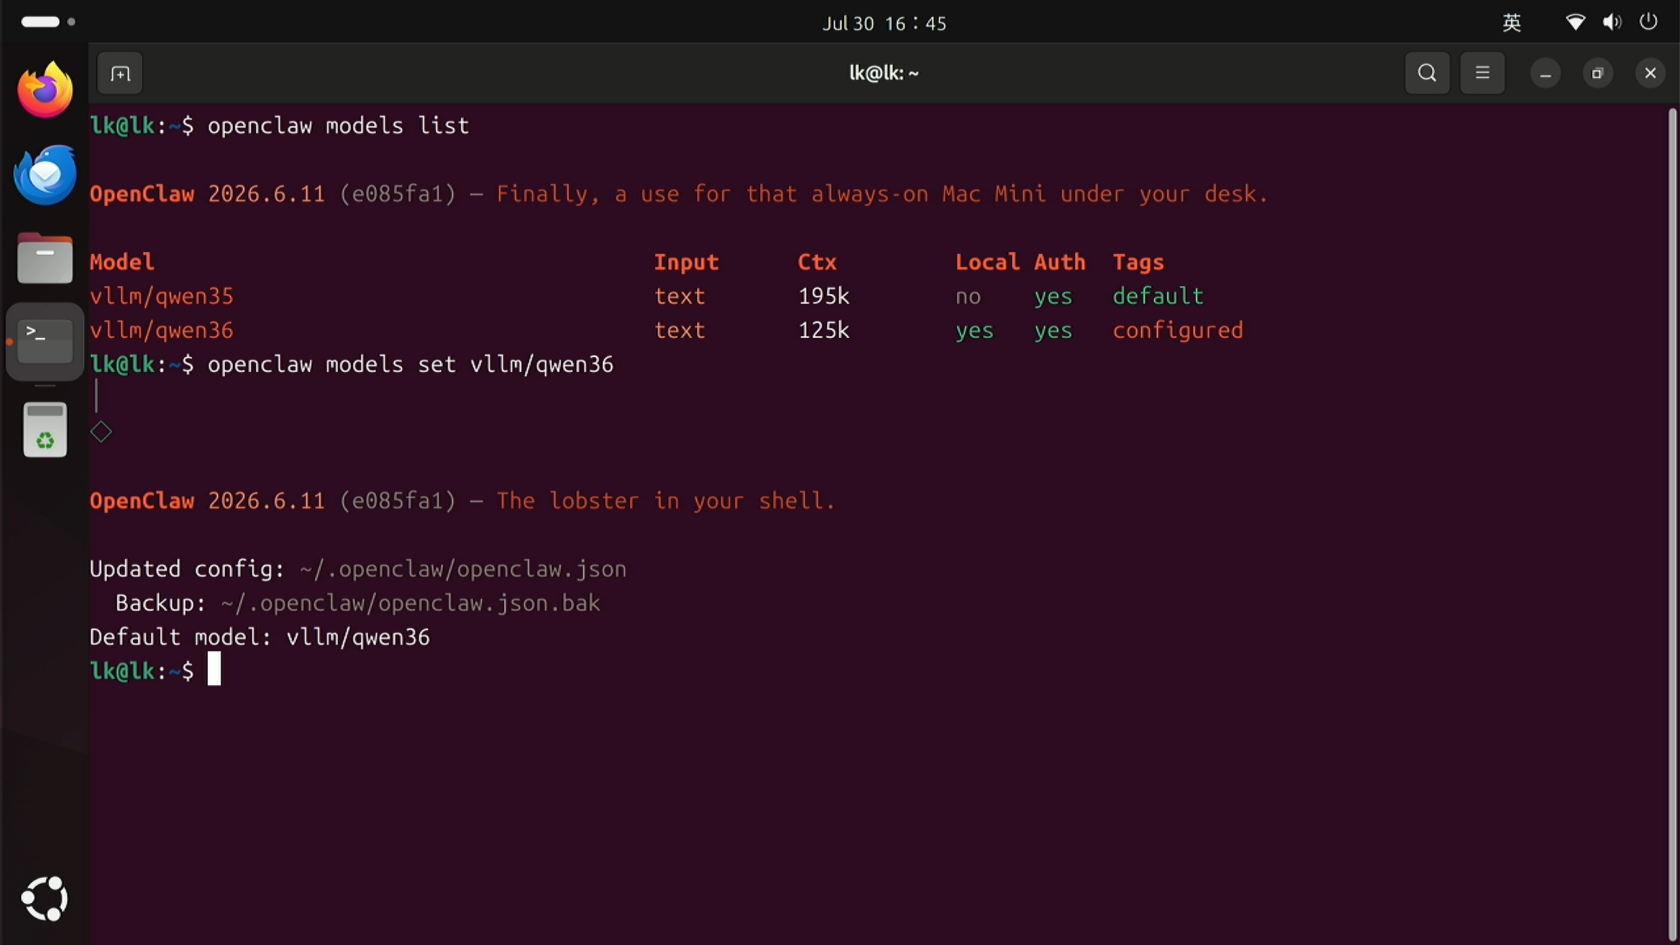Launch Firefox from the dock
Screen dimensions: 1680x945
[45, 90]
